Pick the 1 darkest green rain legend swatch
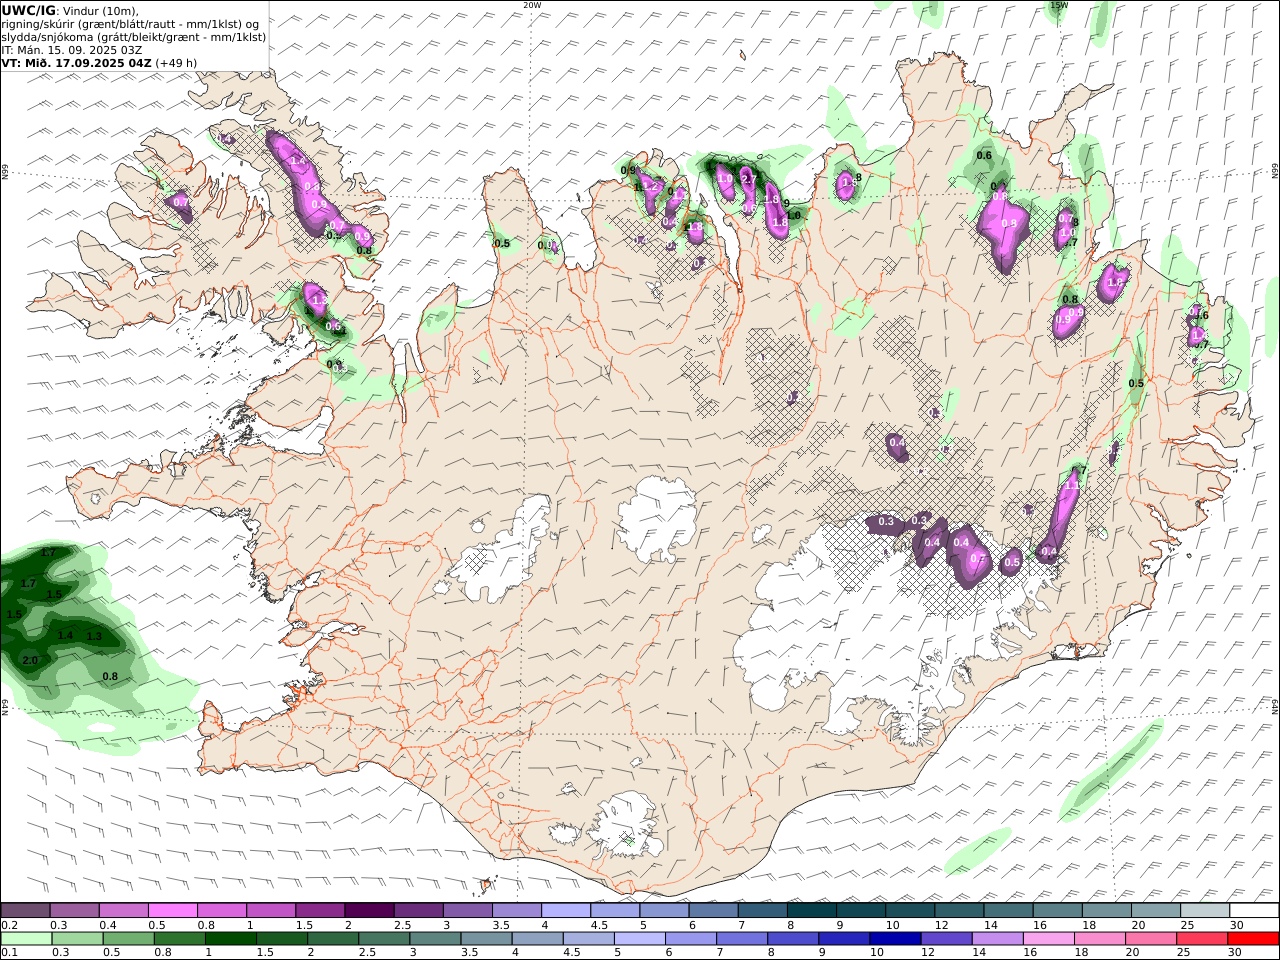 [230, 938]
